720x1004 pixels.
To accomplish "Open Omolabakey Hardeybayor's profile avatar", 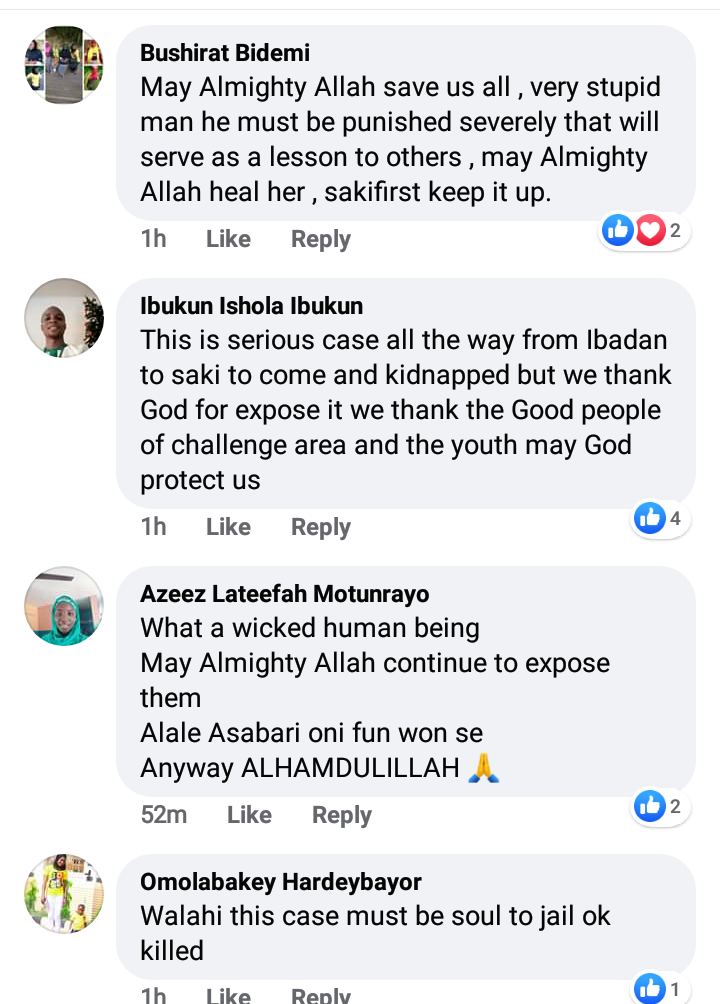I will pyautogui.click(x=64, y=893).
